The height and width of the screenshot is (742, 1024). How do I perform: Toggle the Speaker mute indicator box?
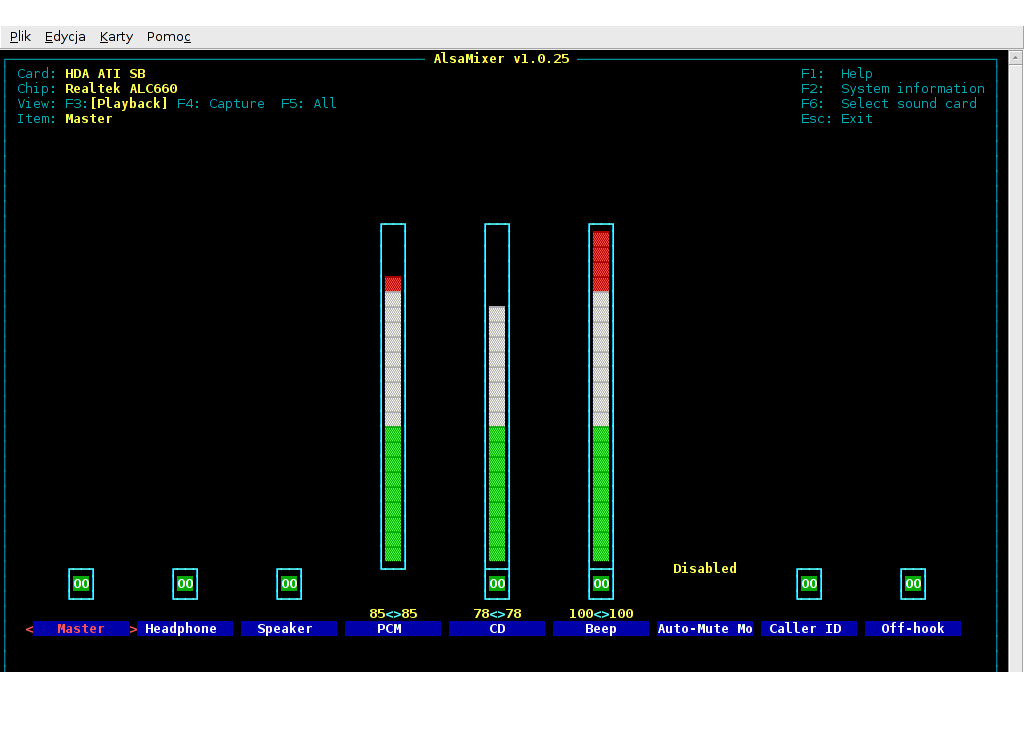pos(289,584)
